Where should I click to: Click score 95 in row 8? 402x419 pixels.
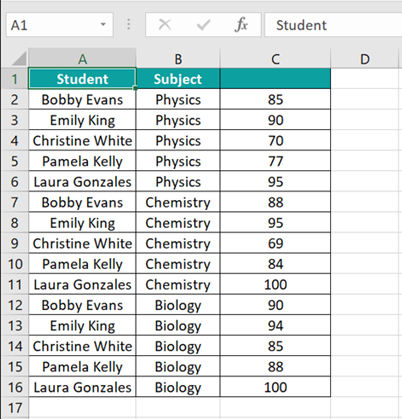(275, 223)
